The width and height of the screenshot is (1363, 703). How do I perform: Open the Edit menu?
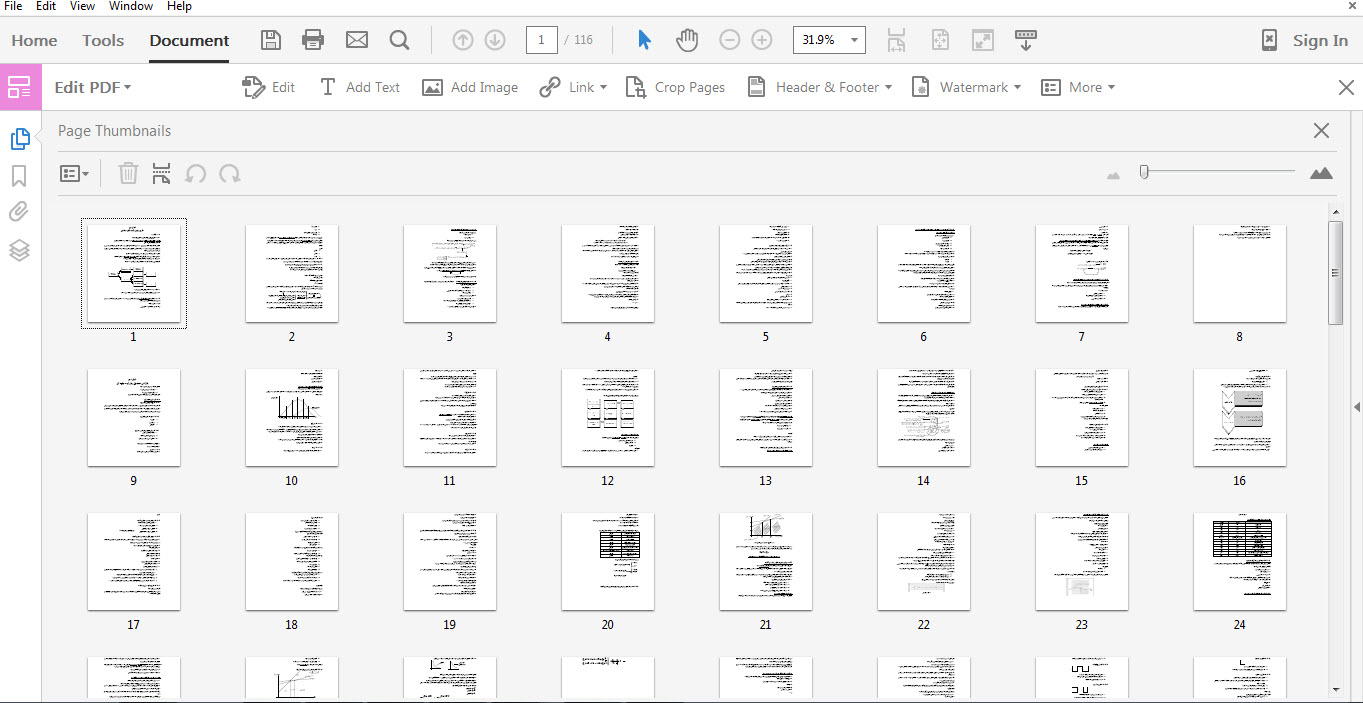pyautogui.click(x=46, y=6)
